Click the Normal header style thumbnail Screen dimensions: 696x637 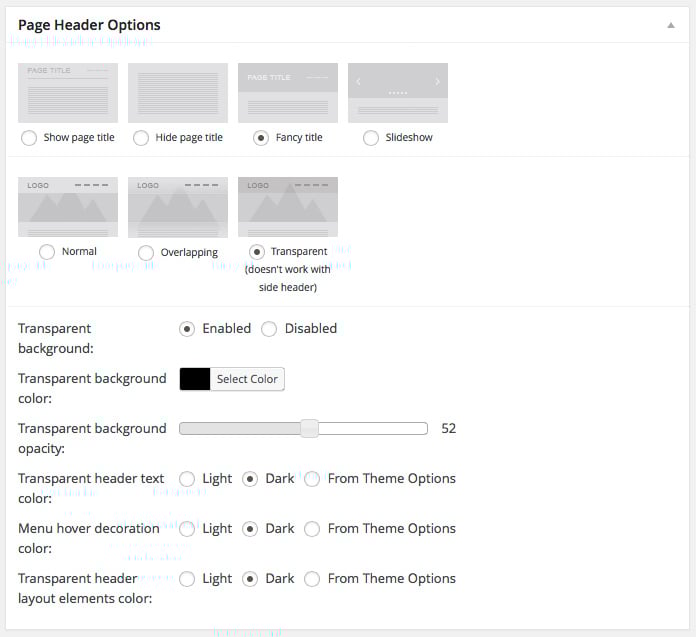coord(68,207)
